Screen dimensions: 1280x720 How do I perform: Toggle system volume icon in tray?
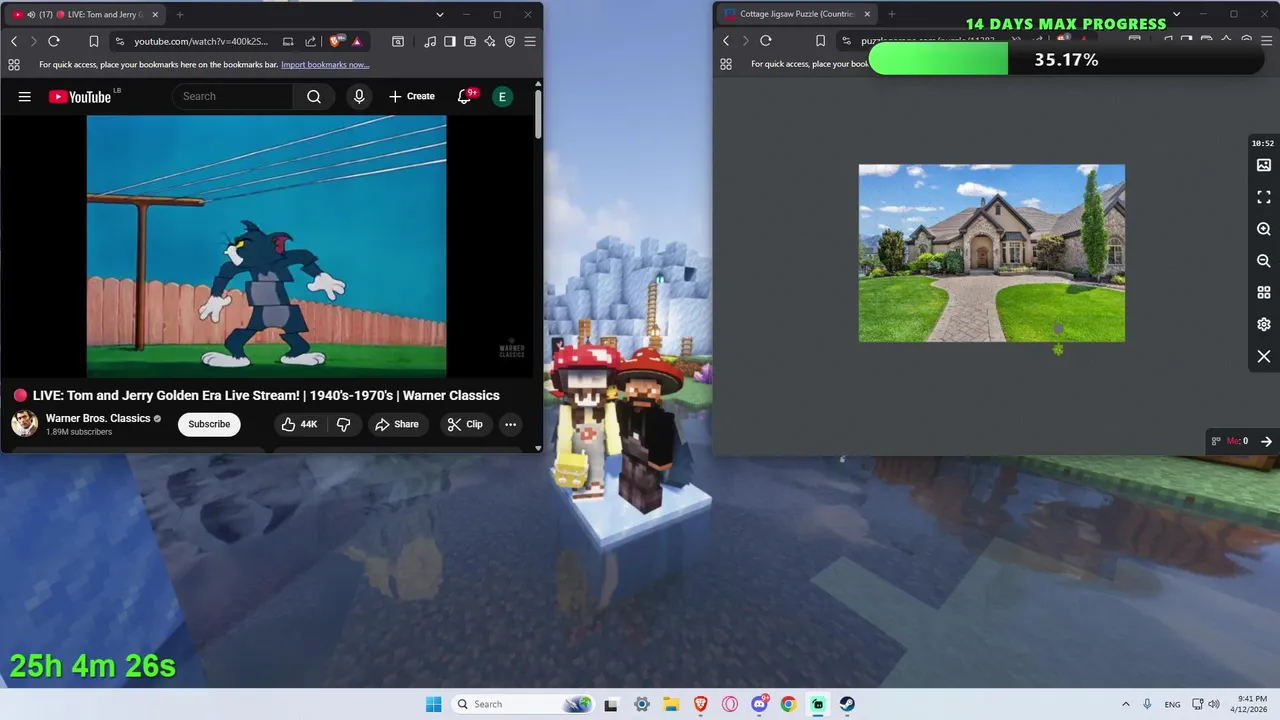pyautogui.click(x=1214, y=704)
